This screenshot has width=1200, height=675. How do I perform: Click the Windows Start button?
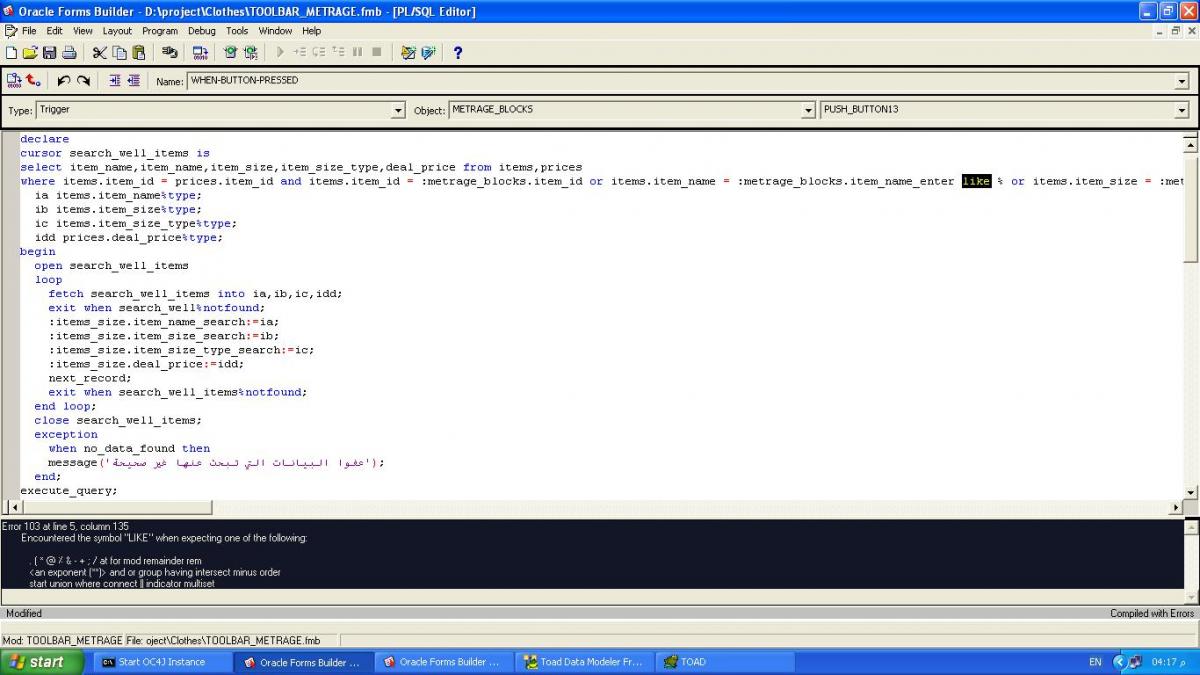(x=42, y=662)
